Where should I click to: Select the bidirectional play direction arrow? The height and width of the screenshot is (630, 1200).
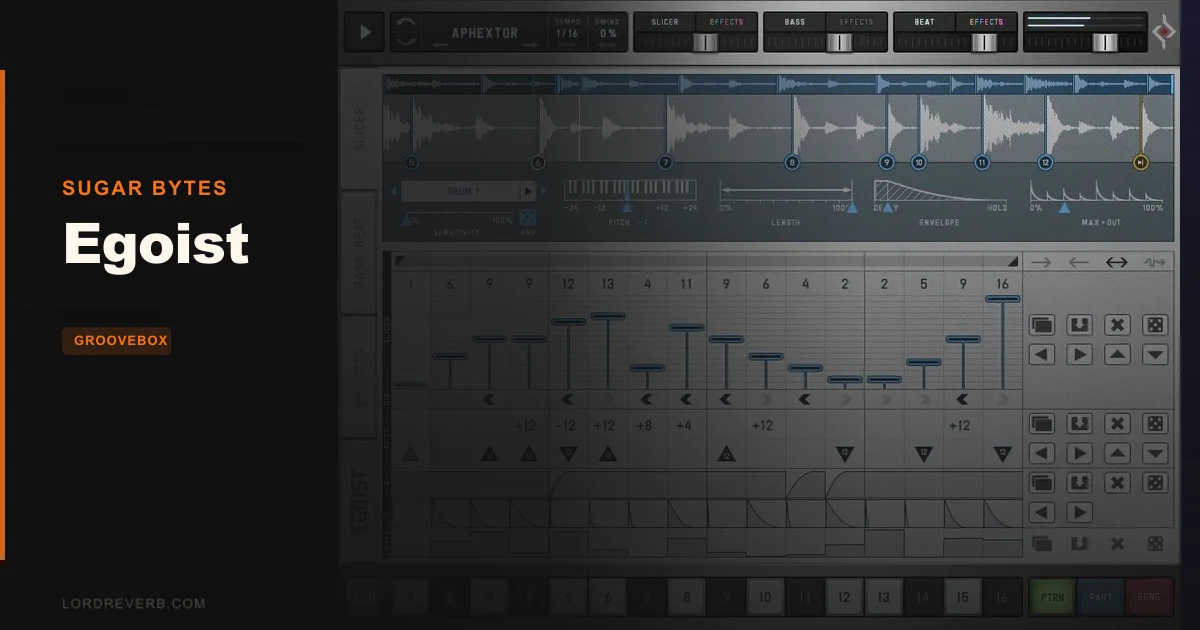click(x=1117, y=262)
